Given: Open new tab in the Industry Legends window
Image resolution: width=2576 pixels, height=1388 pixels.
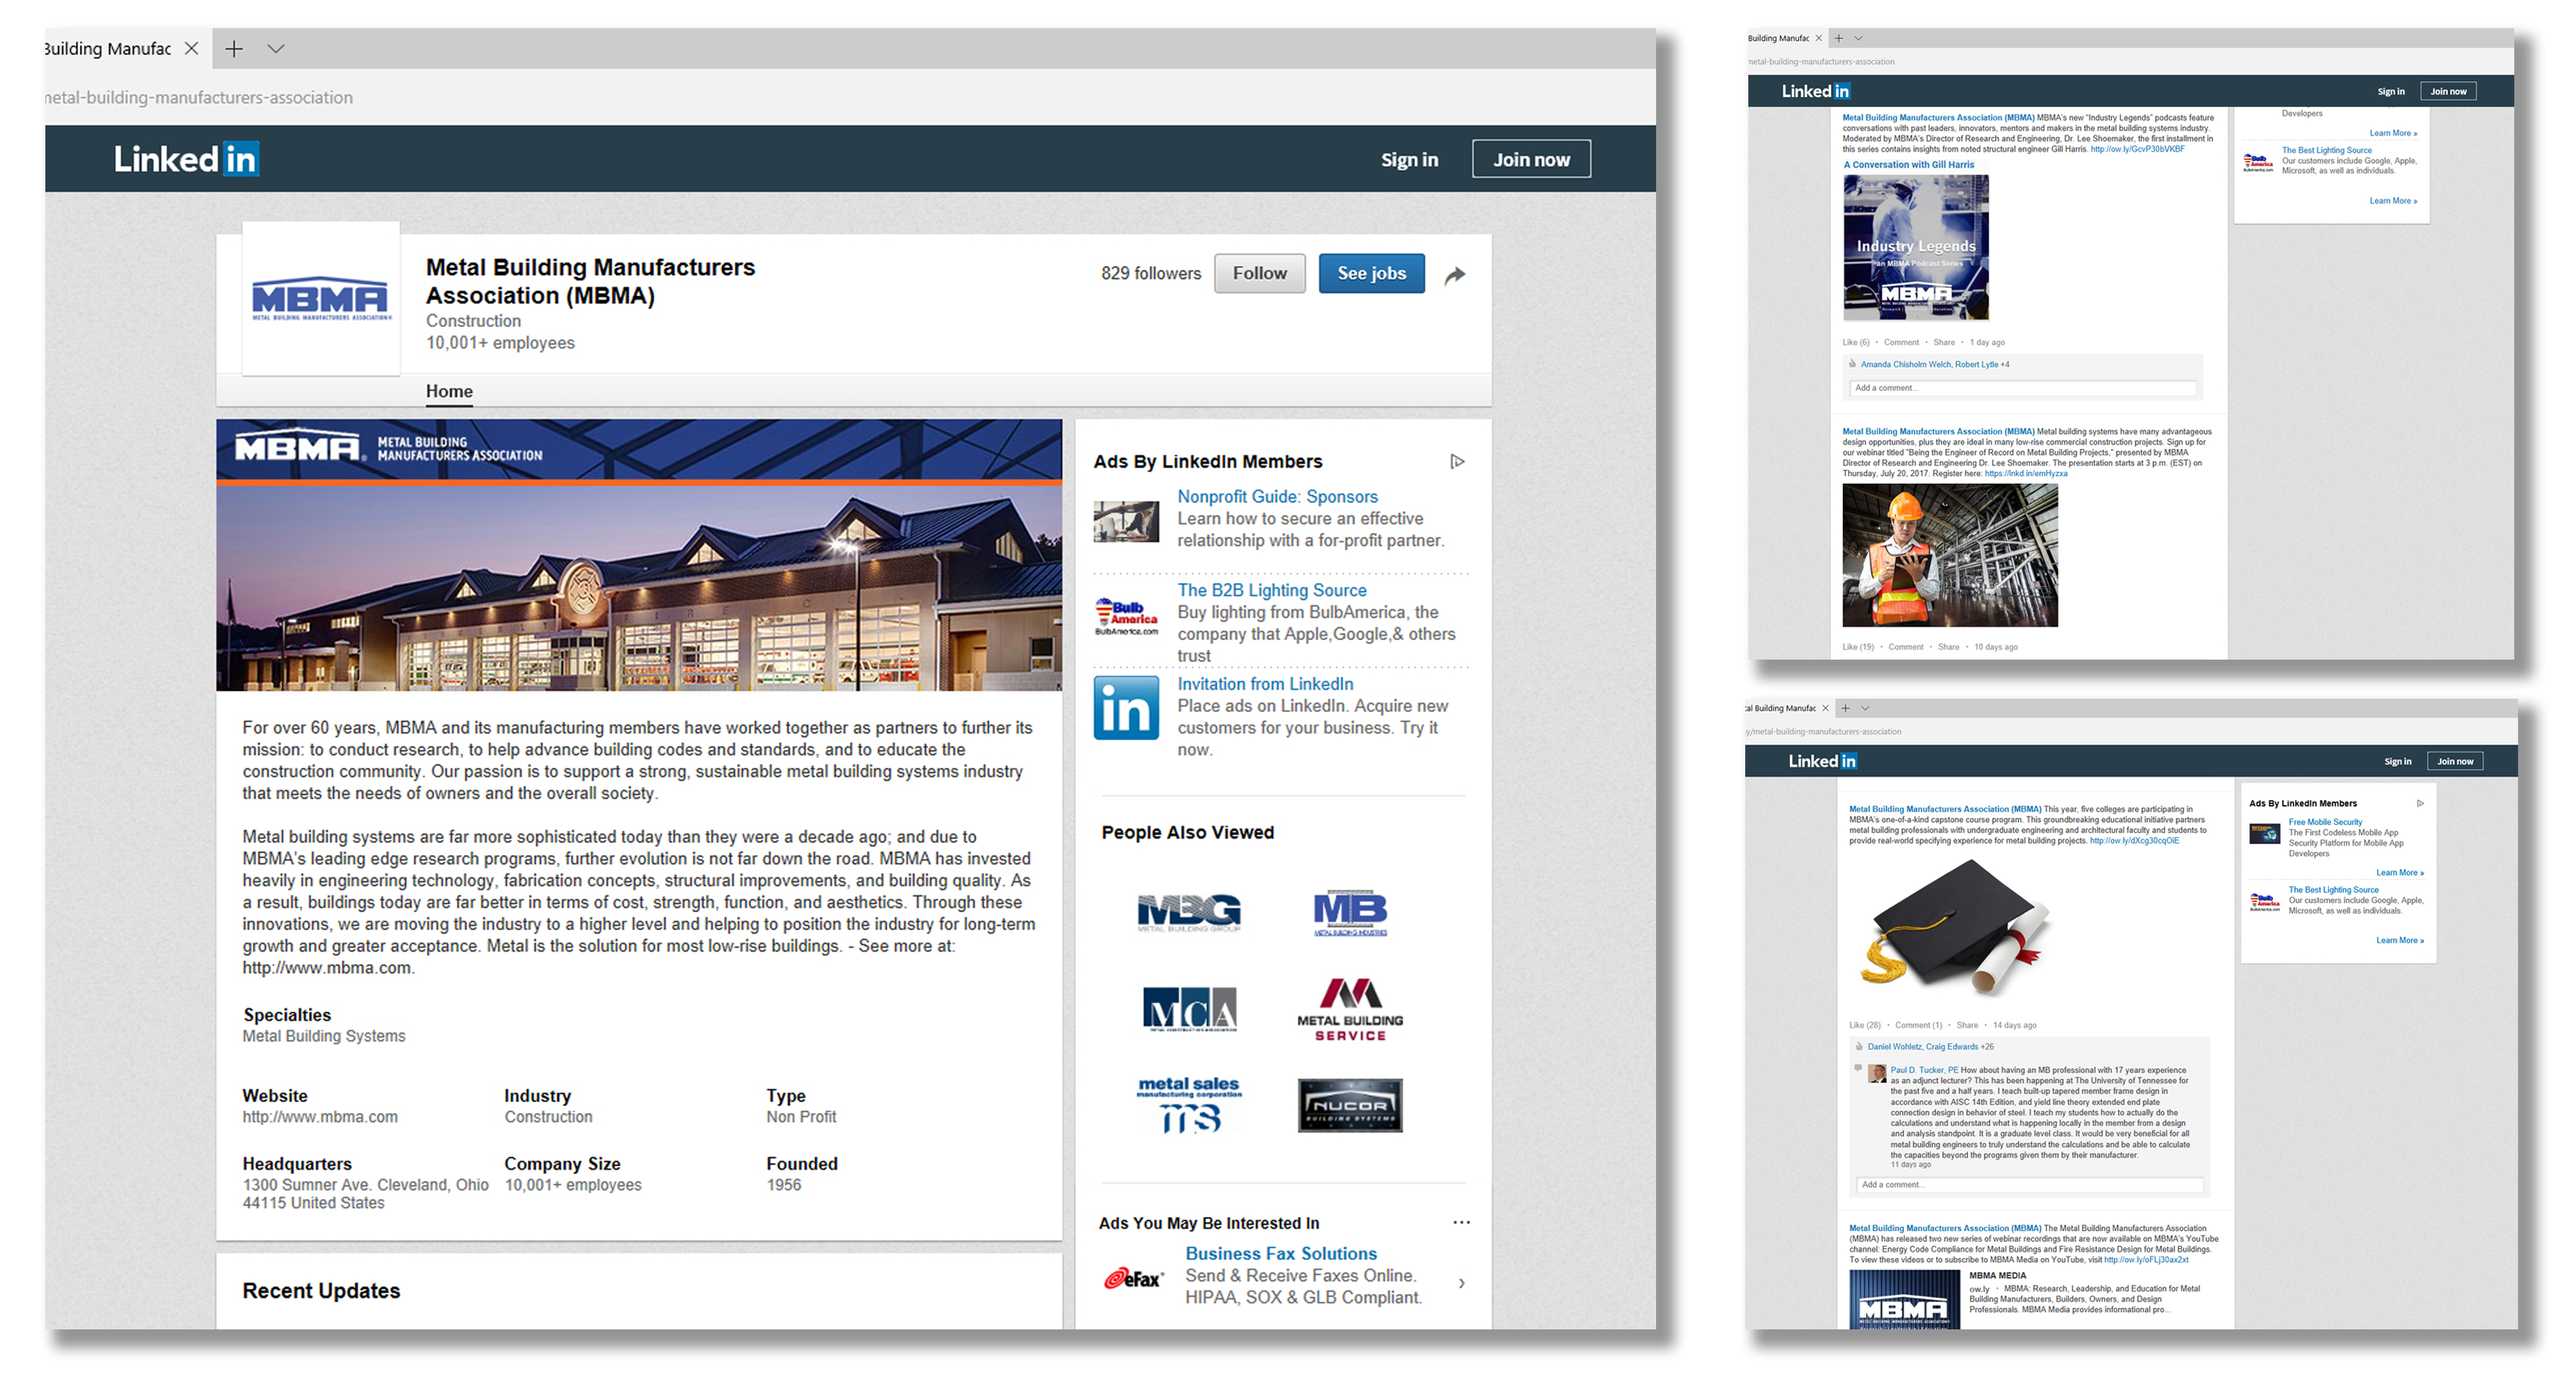Looking at the screenshot, I should 1838,38.
